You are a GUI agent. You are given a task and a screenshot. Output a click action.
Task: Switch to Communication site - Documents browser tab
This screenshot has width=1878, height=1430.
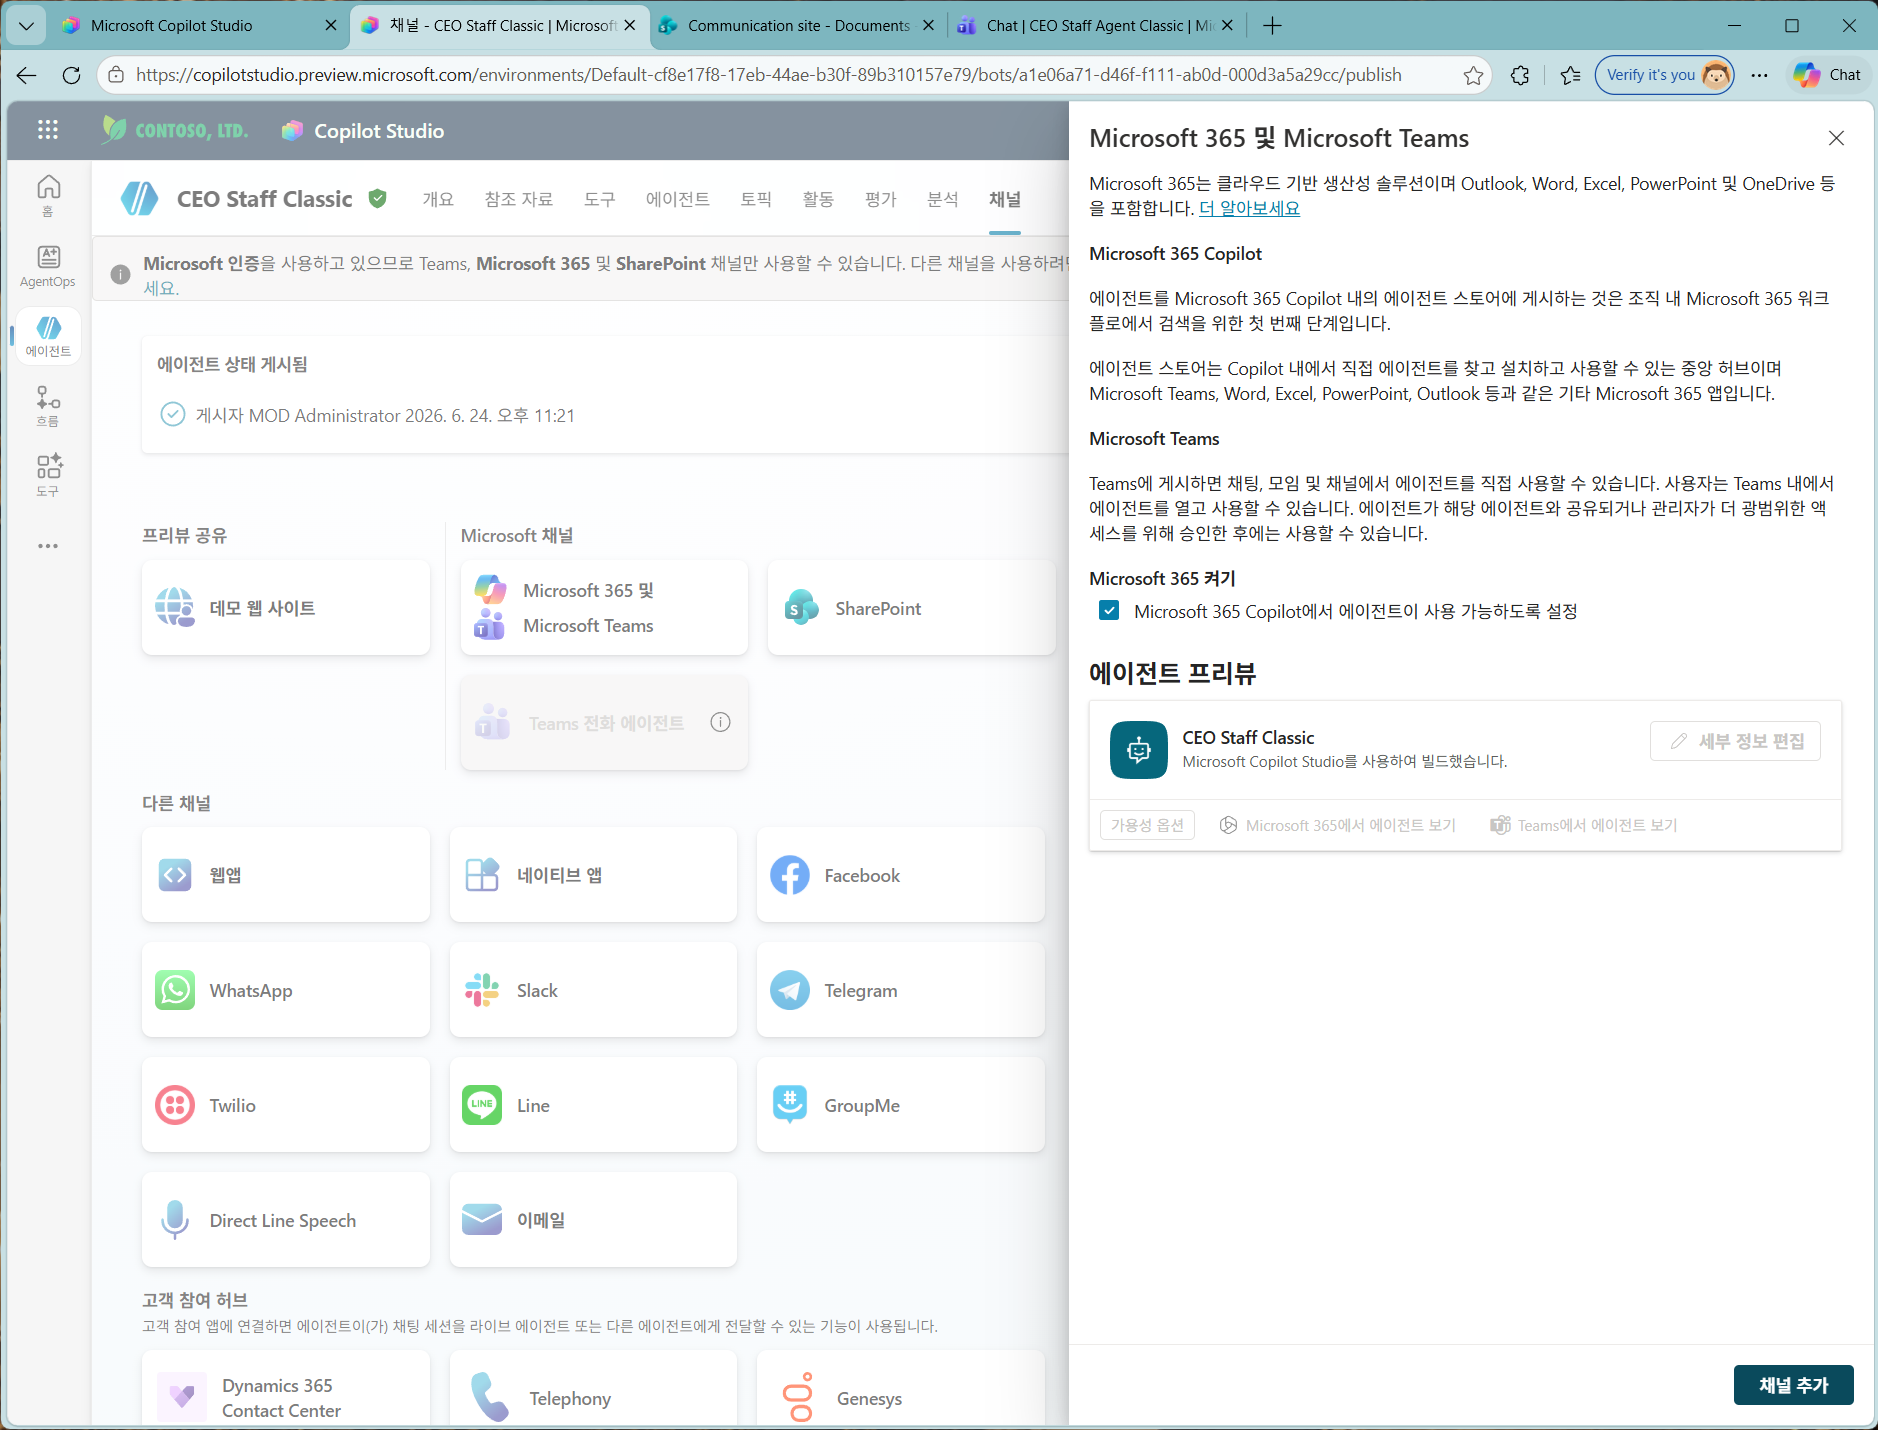coord(798,26)
